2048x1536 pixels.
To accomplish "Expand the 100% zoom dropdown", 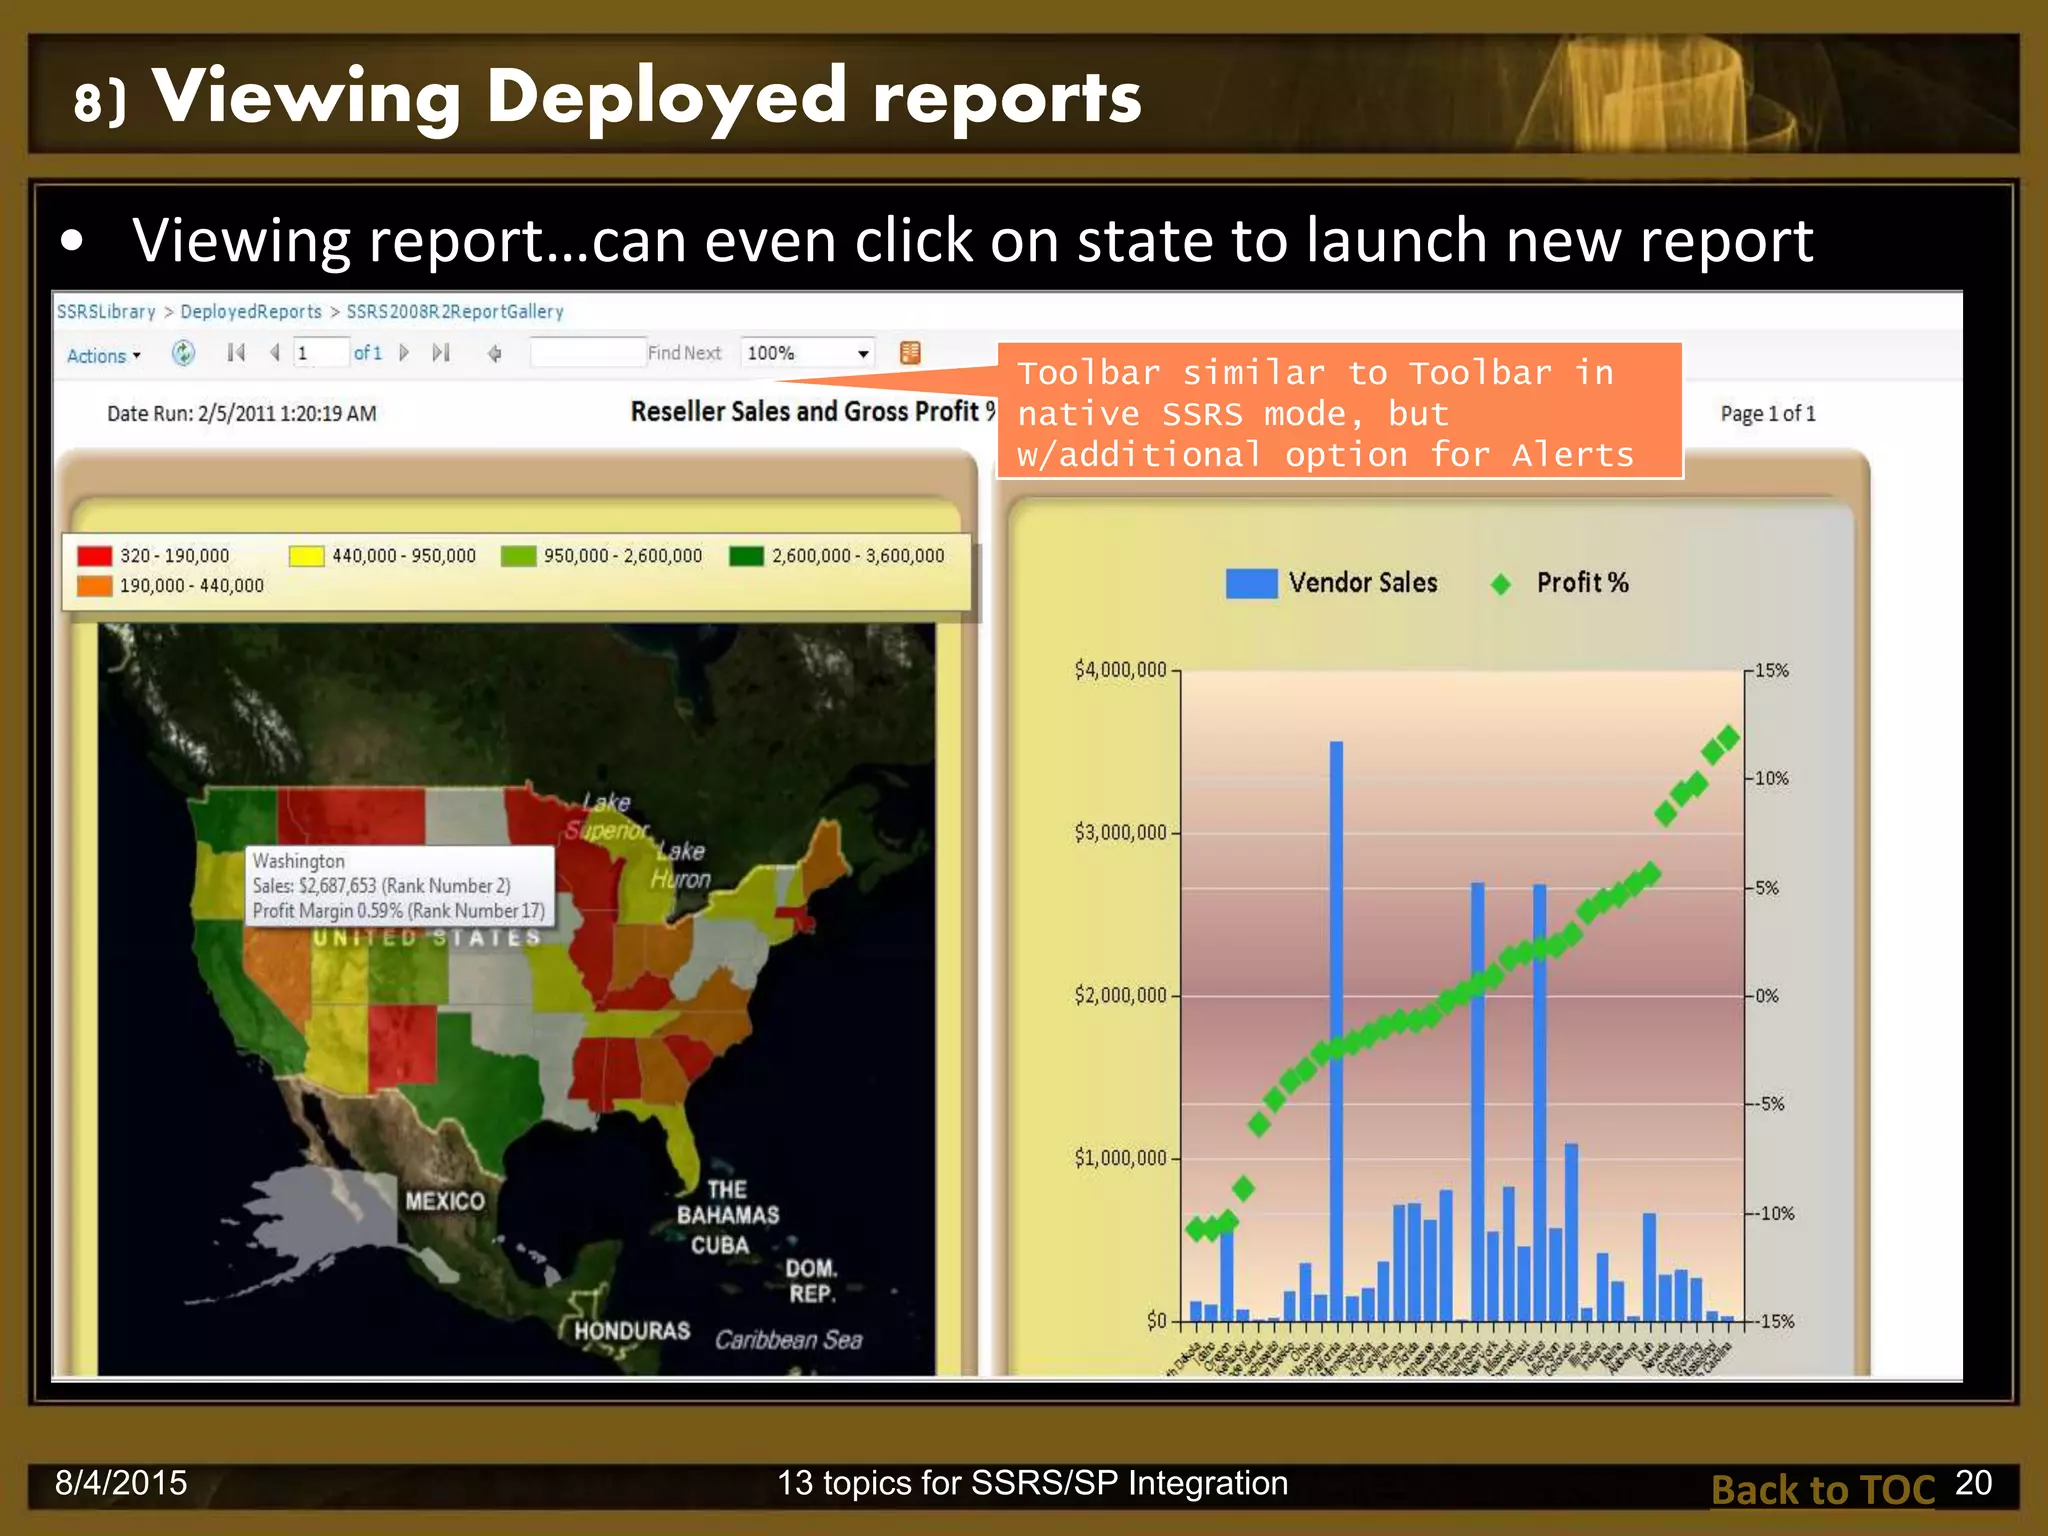I will pyautogui.click(x=862, y=354).
